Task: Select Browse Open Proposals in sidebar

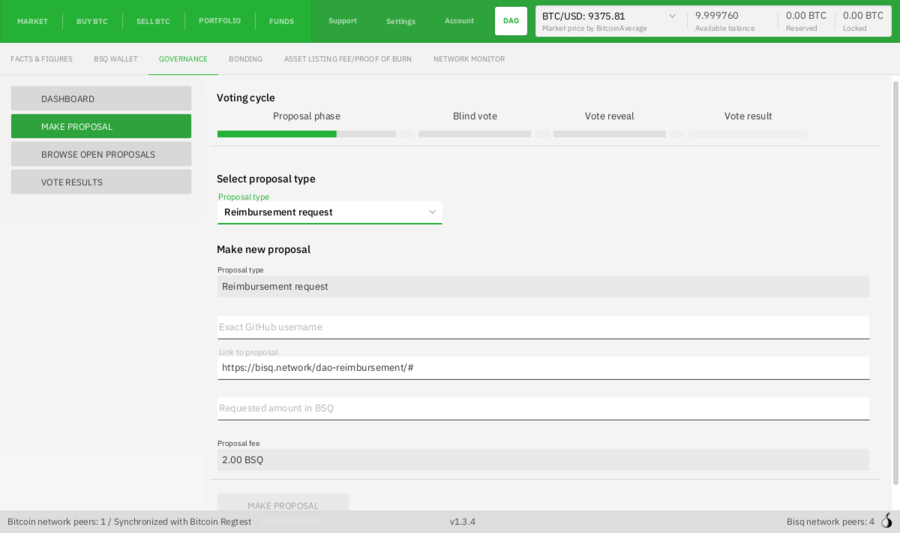Action: point(101,154)
